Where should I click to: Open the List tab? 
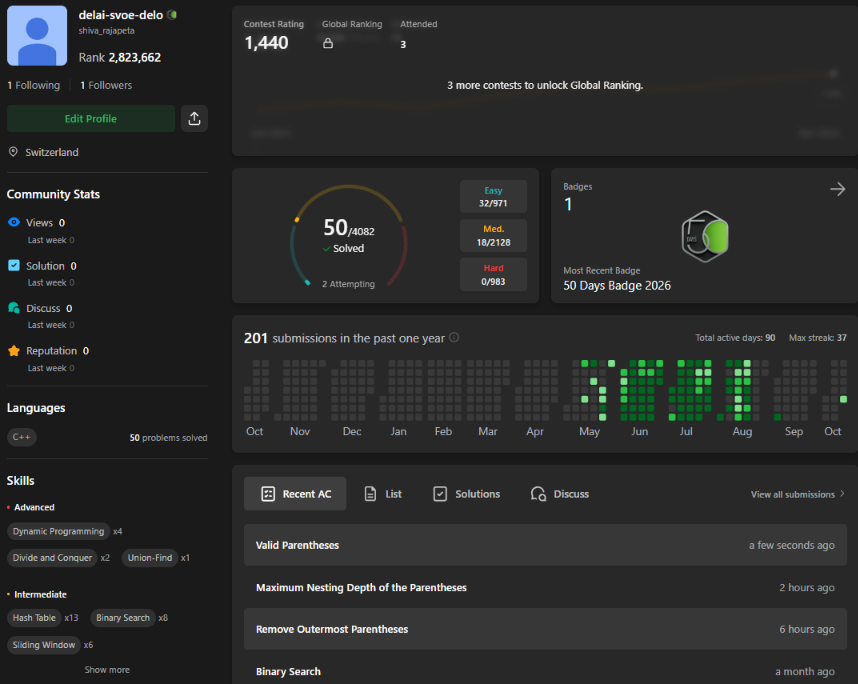pyautogui.click(x=383, y=494)
